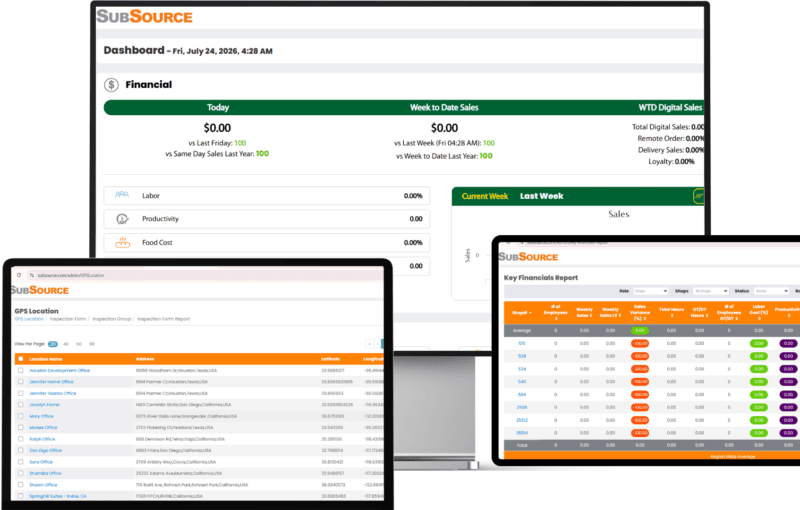Click the SubSource logo in Key Financials window
The image size is (800, 510).
tap(528, 257)
